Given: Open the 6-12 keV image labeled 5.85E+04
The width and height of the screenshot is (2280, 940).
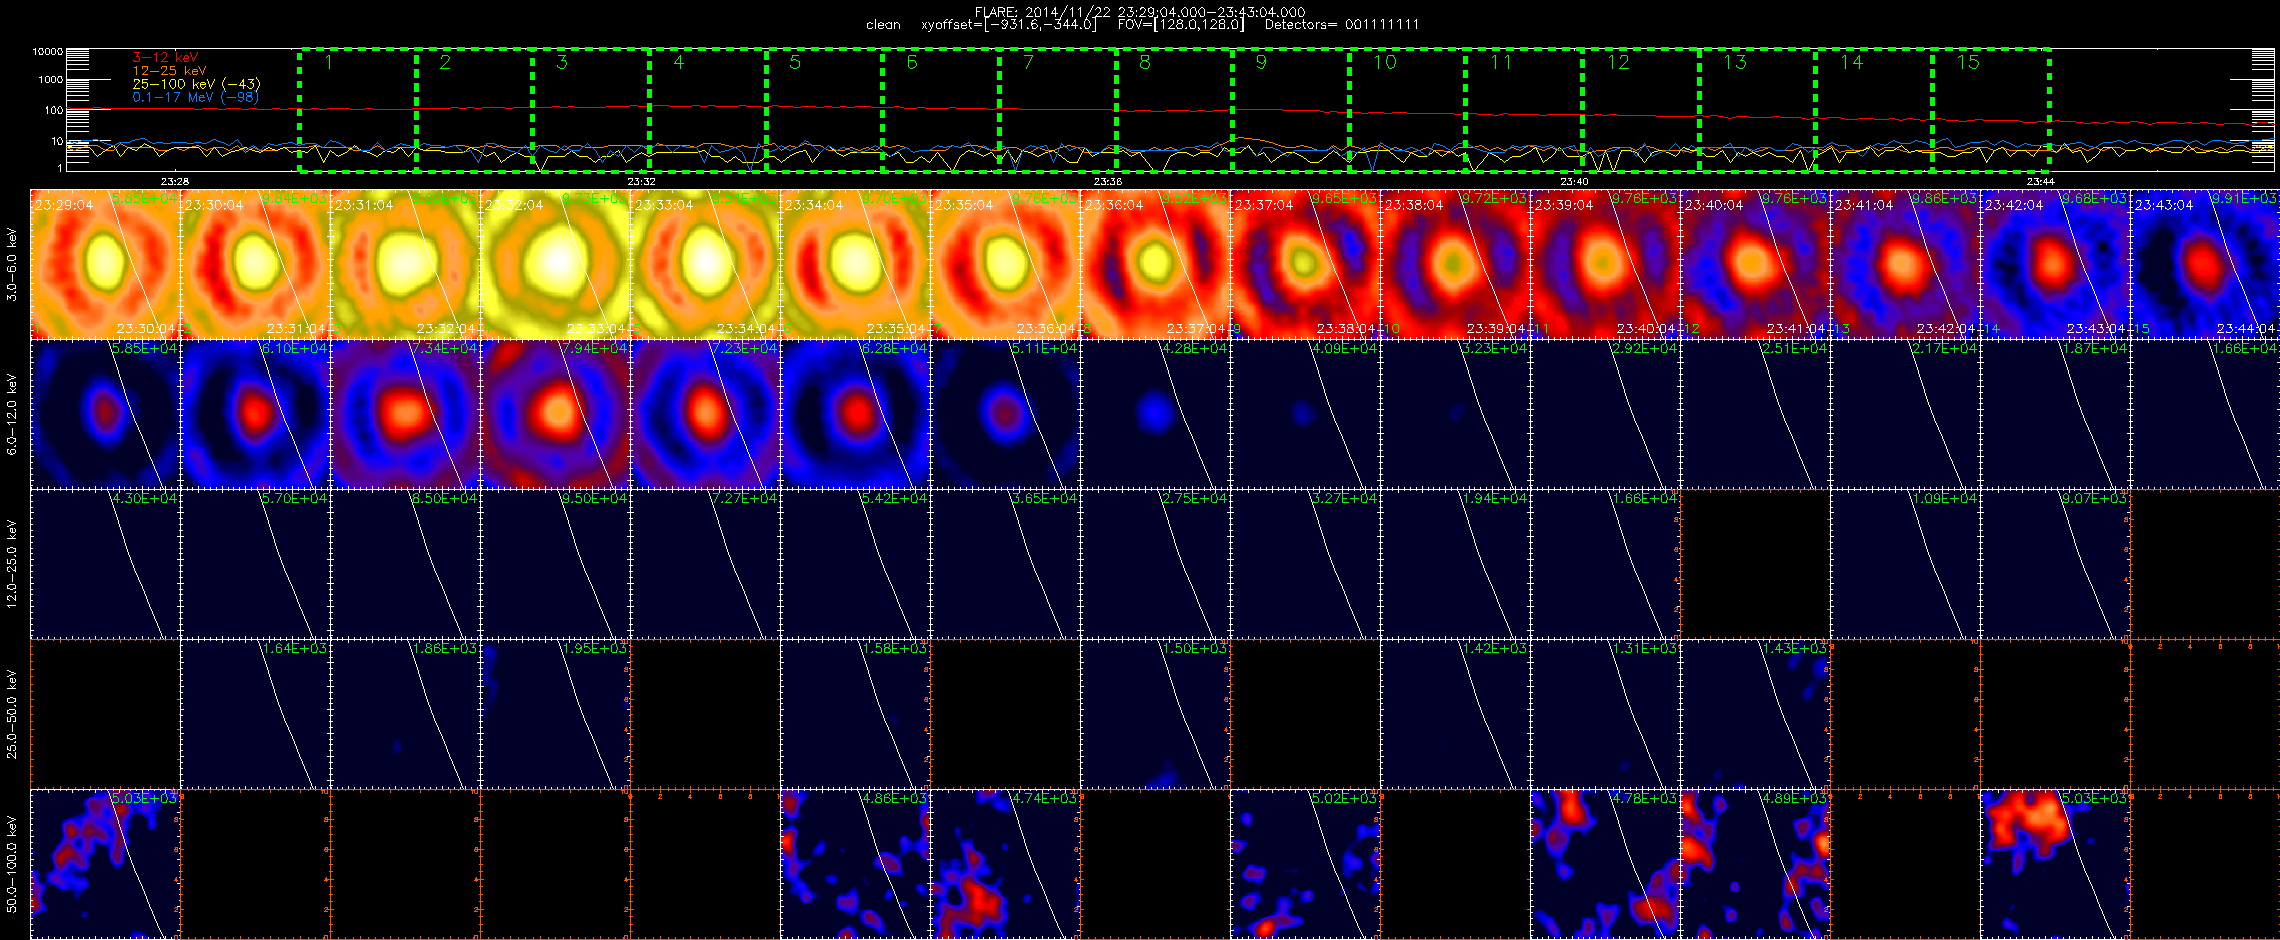Looking at the screenshot, I should [x=105, y=414].
